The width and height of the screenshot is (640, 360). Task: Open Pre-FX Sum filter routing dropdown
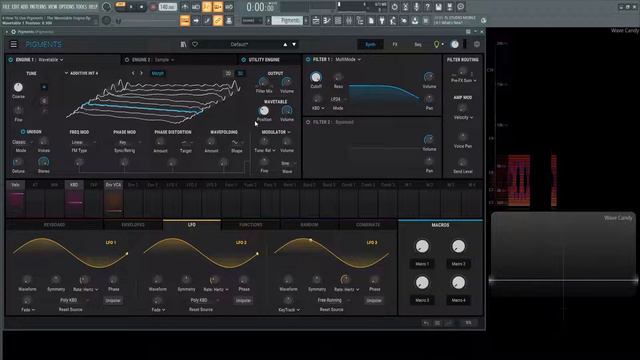(x=463, y=80)
